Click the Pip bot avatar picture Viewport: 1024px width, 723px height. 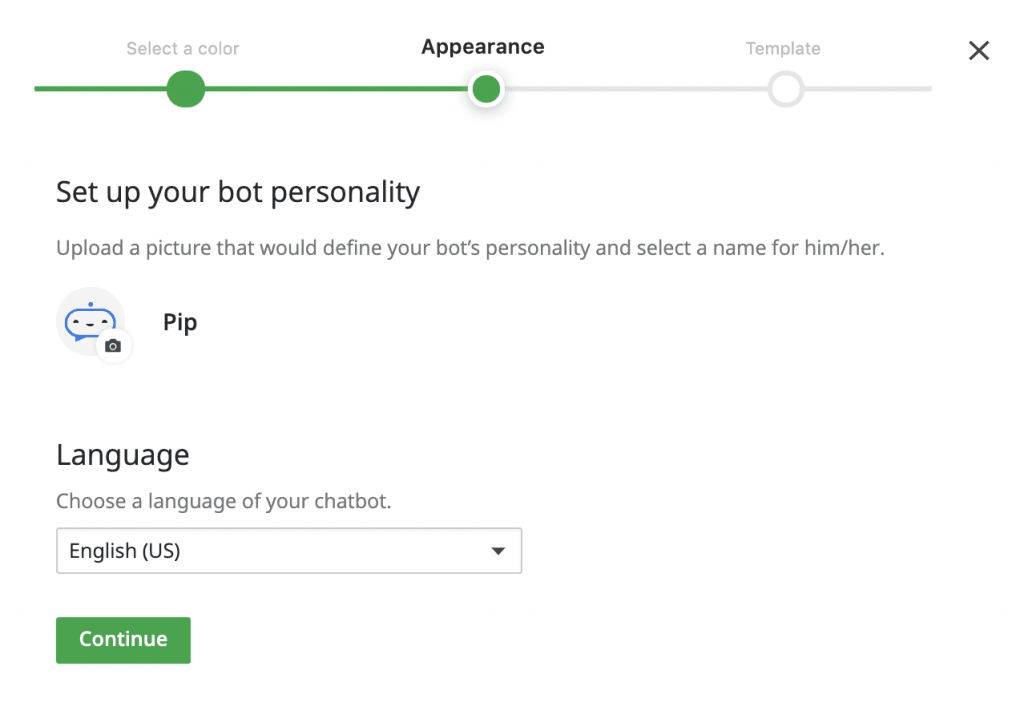click(x=89, y=320)
